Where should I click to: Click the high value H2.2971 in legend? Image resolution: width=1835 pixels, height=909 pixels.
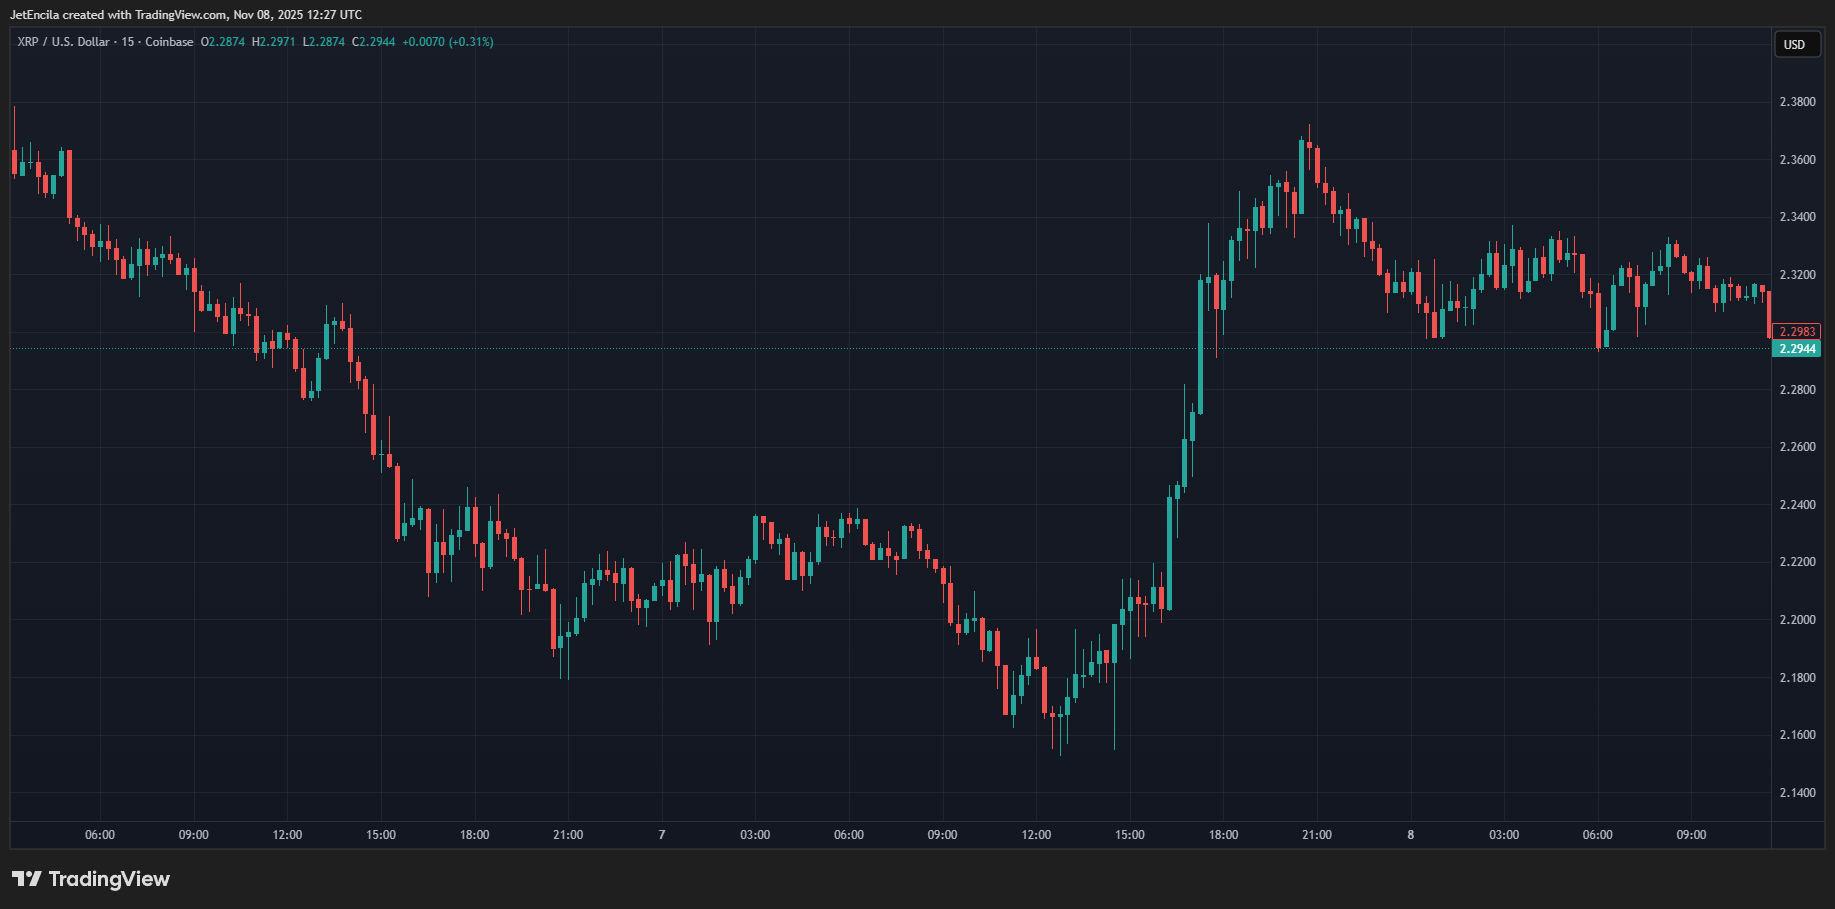272,42
